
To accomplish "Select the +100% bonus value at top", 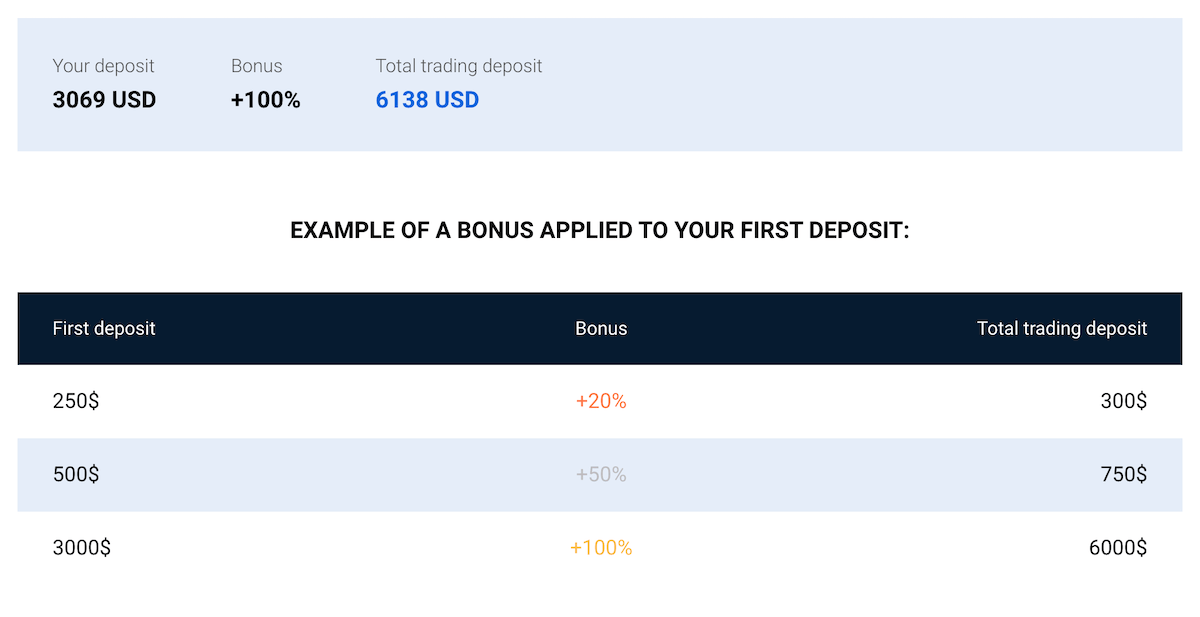I will point(265,100).
